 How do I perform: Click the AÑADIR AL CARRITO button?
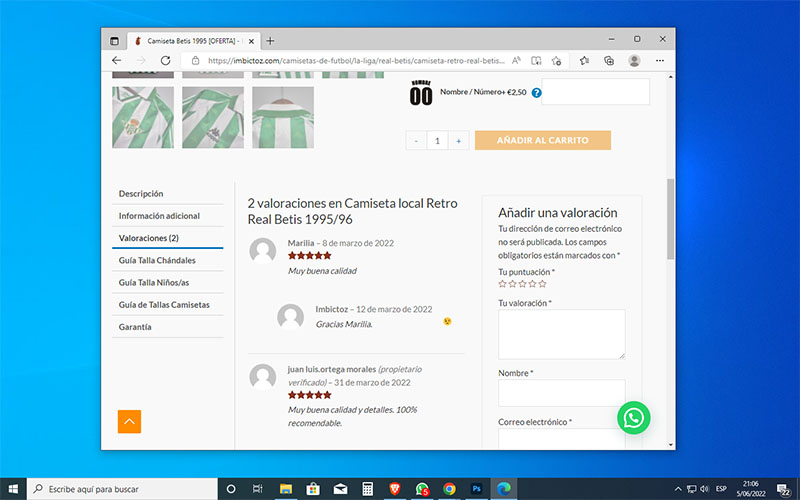click(x=543, y=140)
